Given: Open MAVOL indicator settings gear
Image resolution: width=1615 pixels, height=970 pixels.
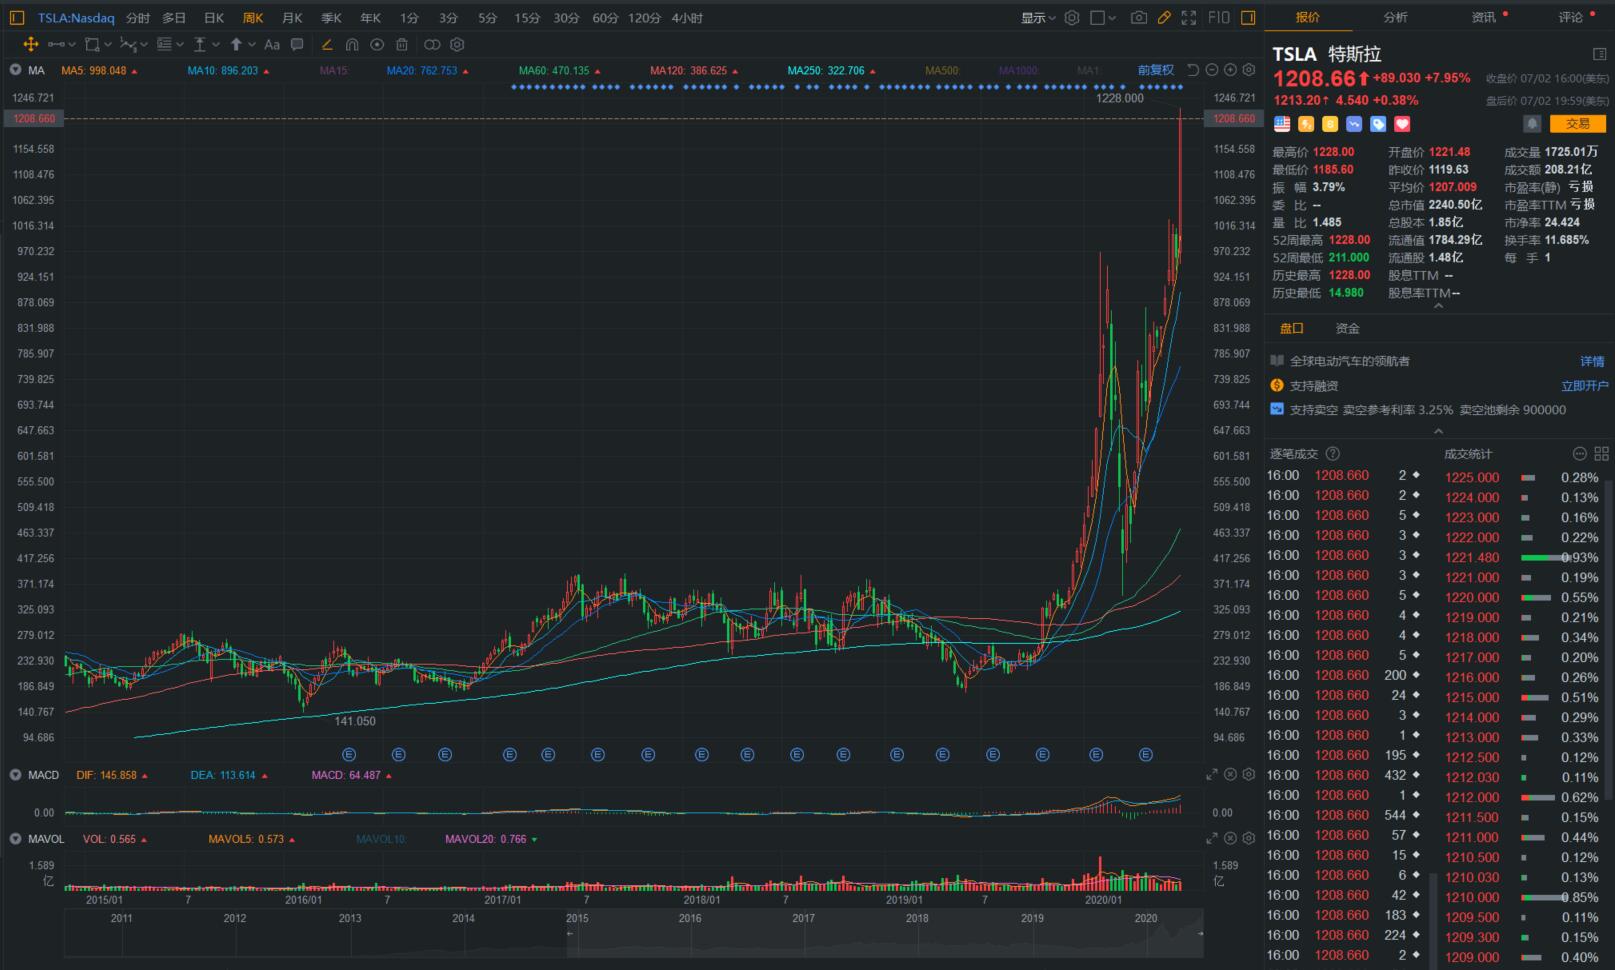Looking at the screenshot, I should 1248,838.
